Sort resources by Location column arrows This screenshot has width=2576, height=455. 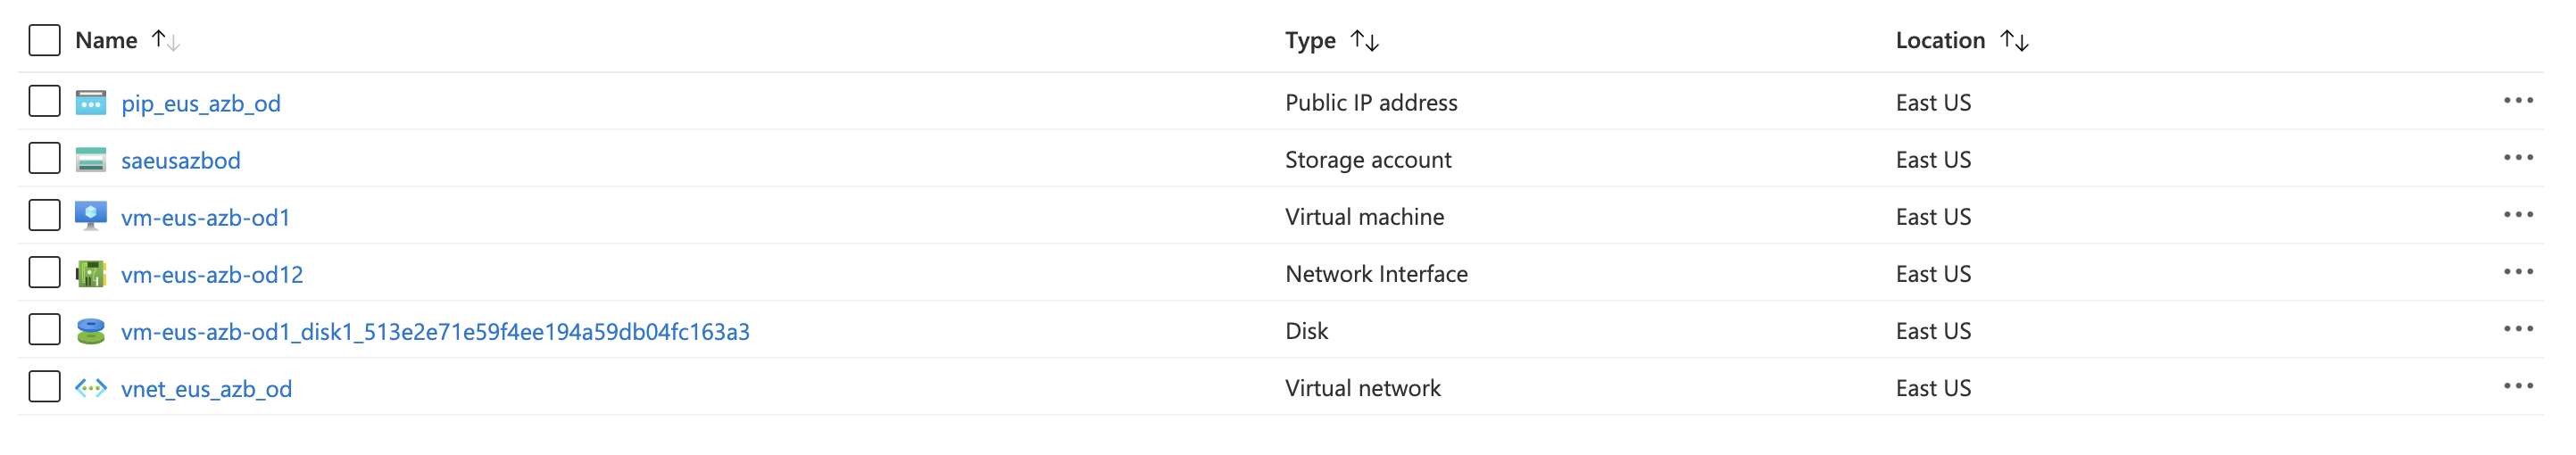click(2014, 41)
